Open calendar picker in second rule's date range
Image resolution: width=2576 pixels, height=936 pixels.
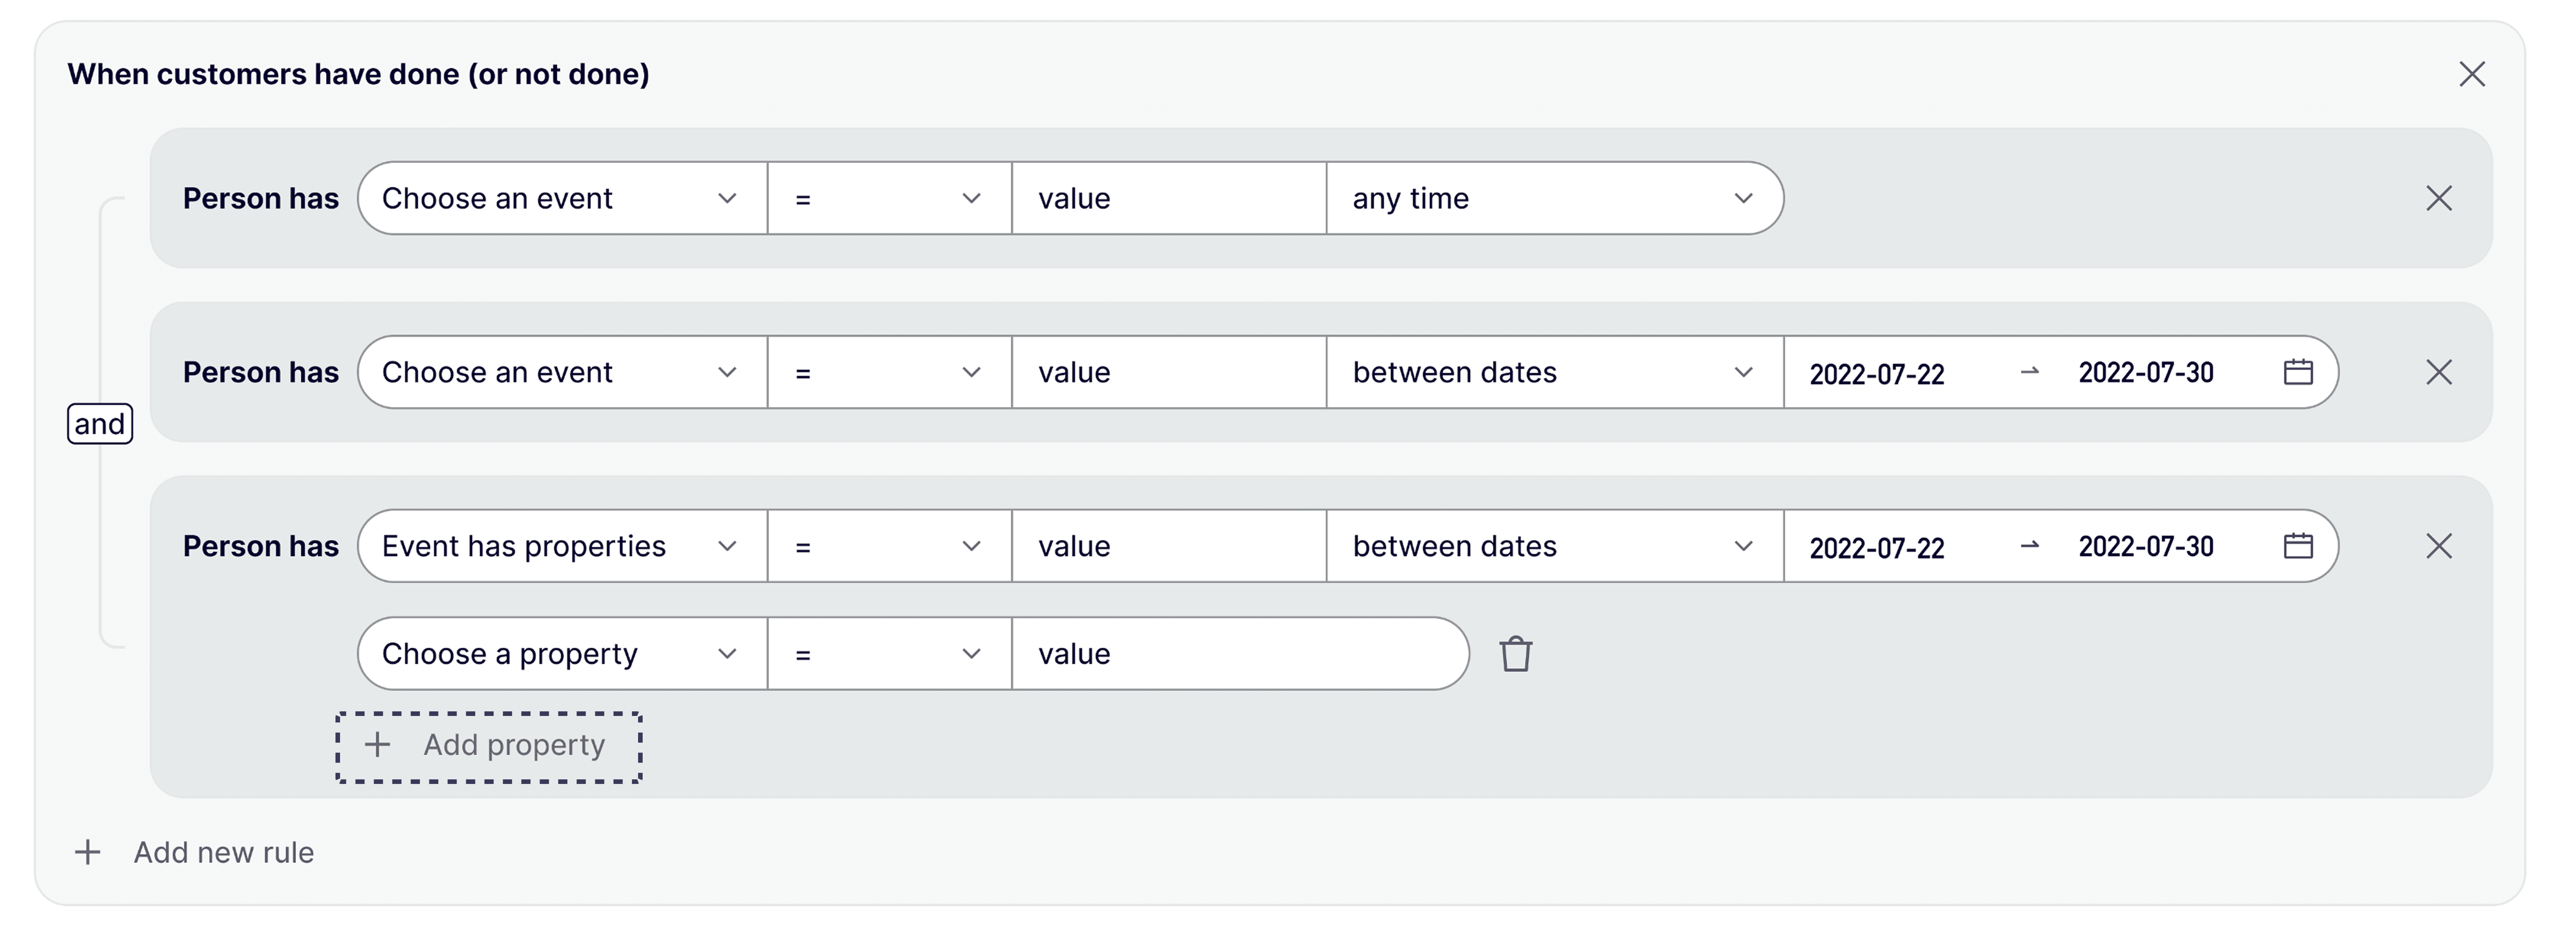(2298, 372)
